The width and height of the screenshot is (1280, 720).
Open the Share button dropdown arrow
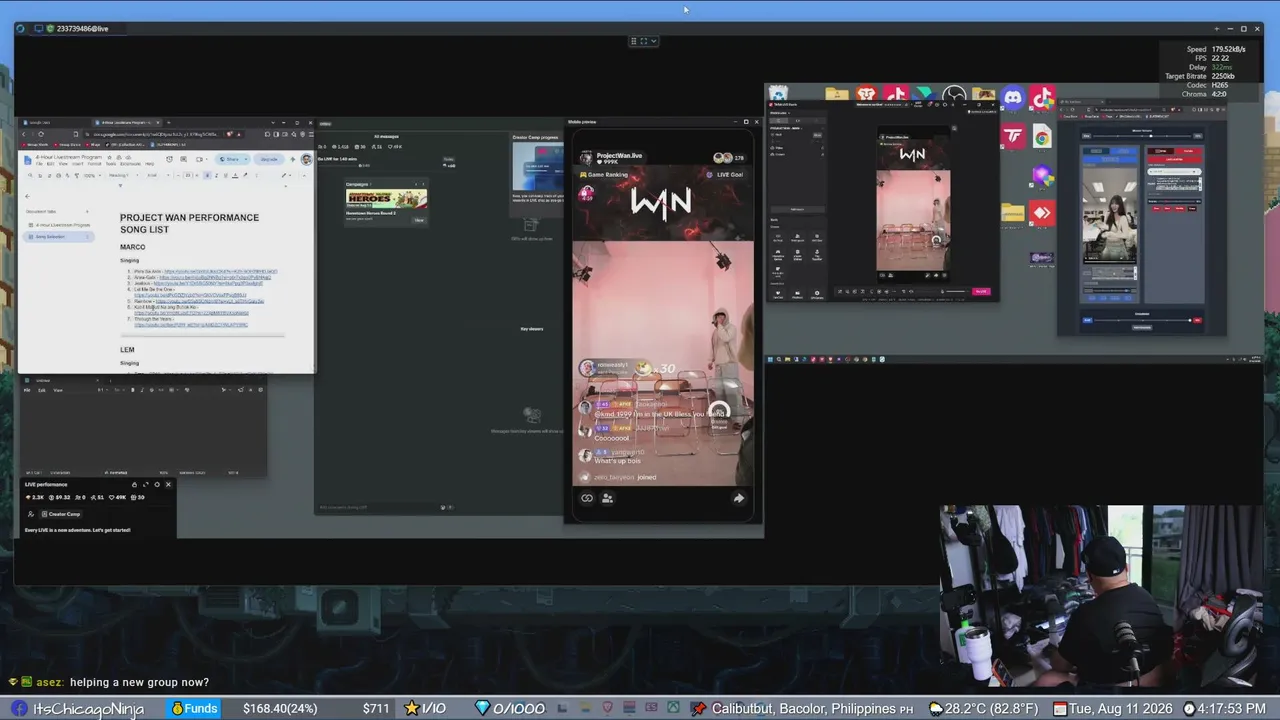click(245, 159)
